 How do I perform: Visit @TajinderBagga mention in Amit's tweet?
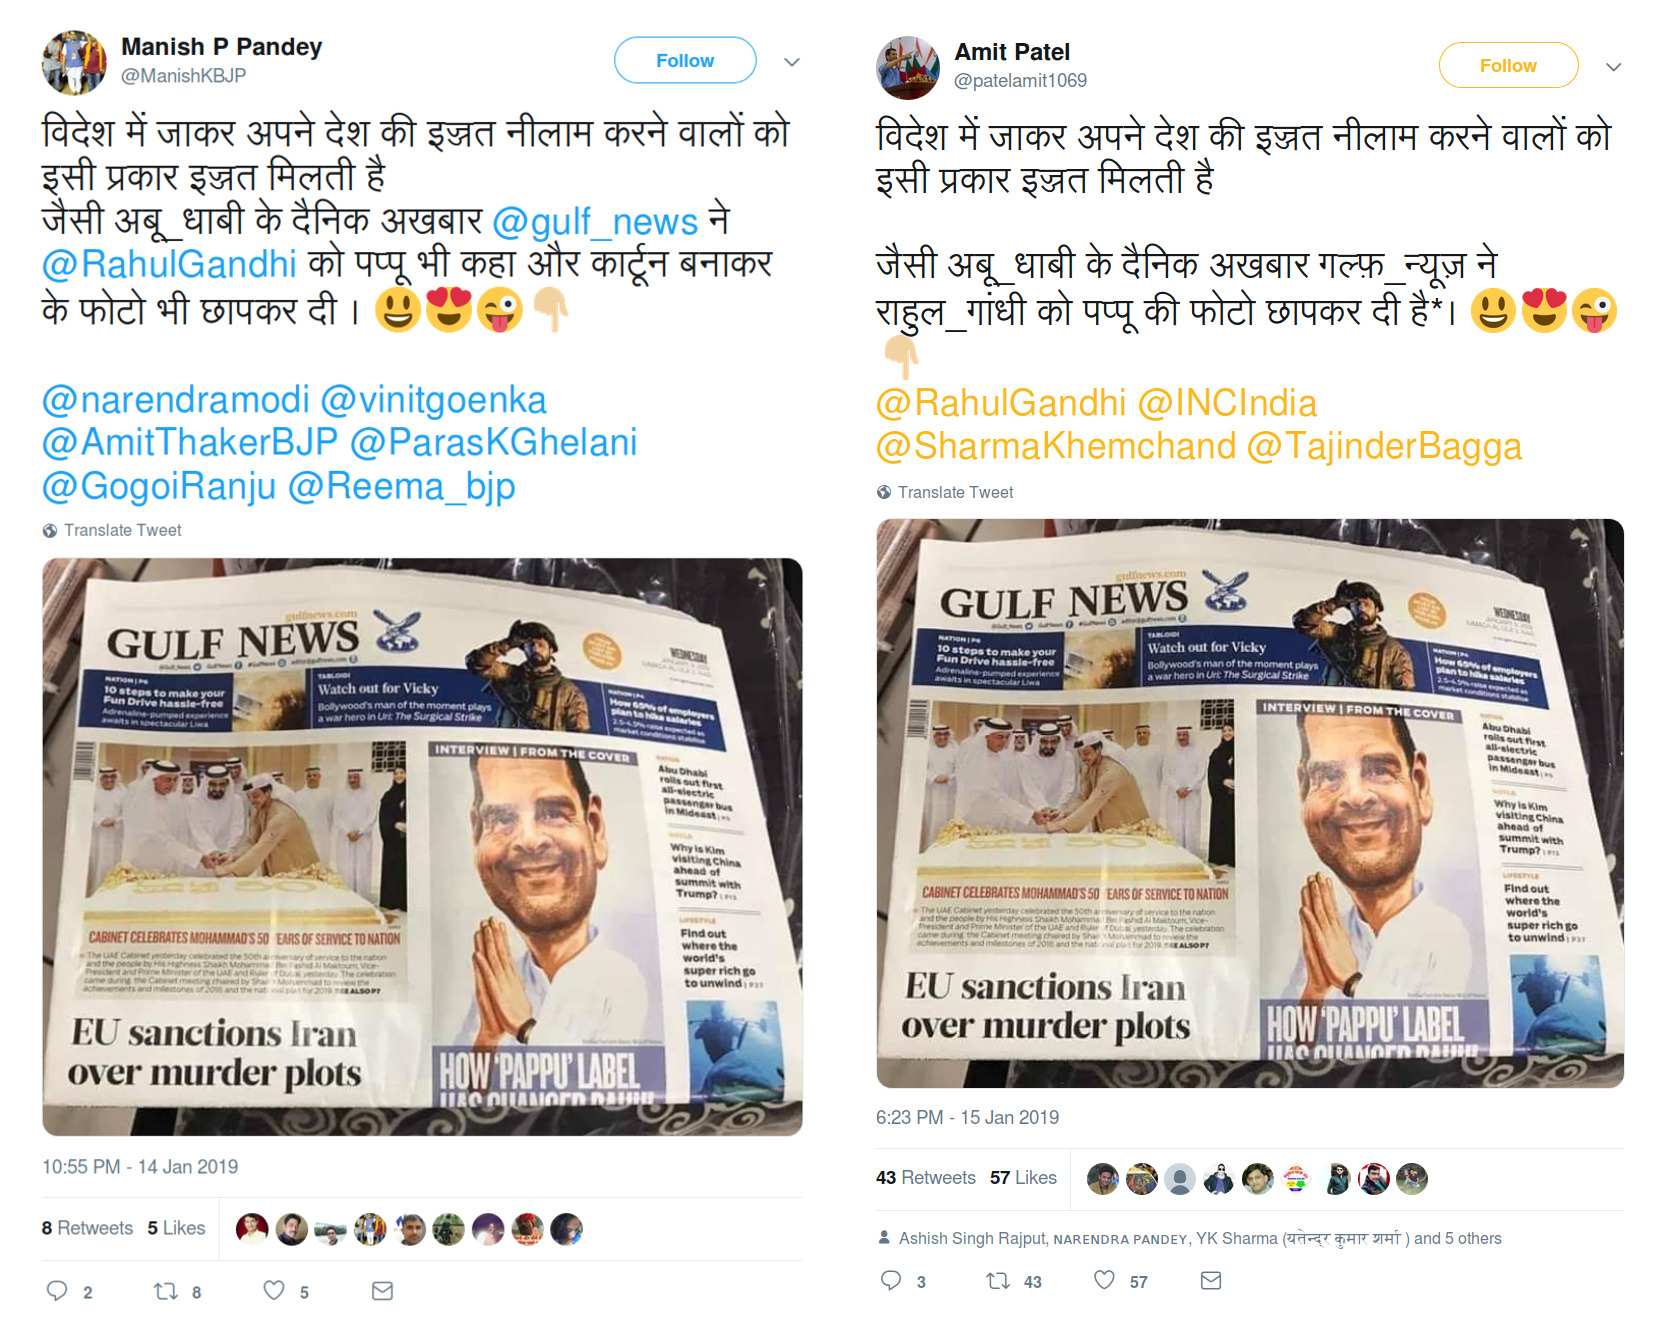1384,446
